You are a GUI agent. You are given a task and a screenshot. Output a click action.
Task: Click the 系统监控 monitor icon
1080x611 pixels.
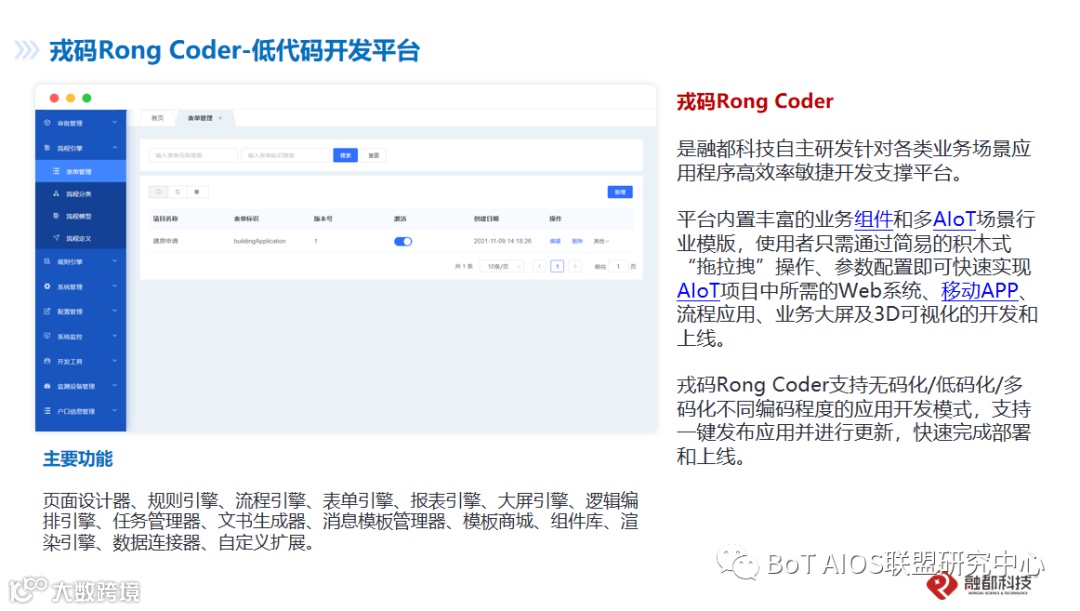tap(48, 336)
